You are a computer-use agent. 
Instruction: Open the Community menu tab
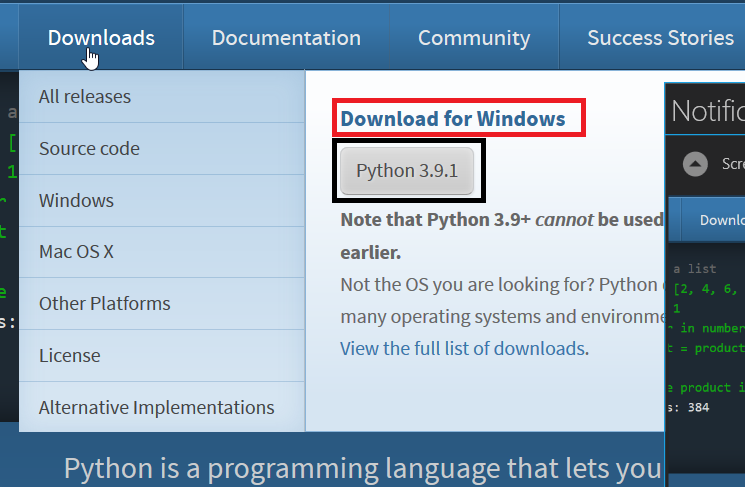(474, 38)
